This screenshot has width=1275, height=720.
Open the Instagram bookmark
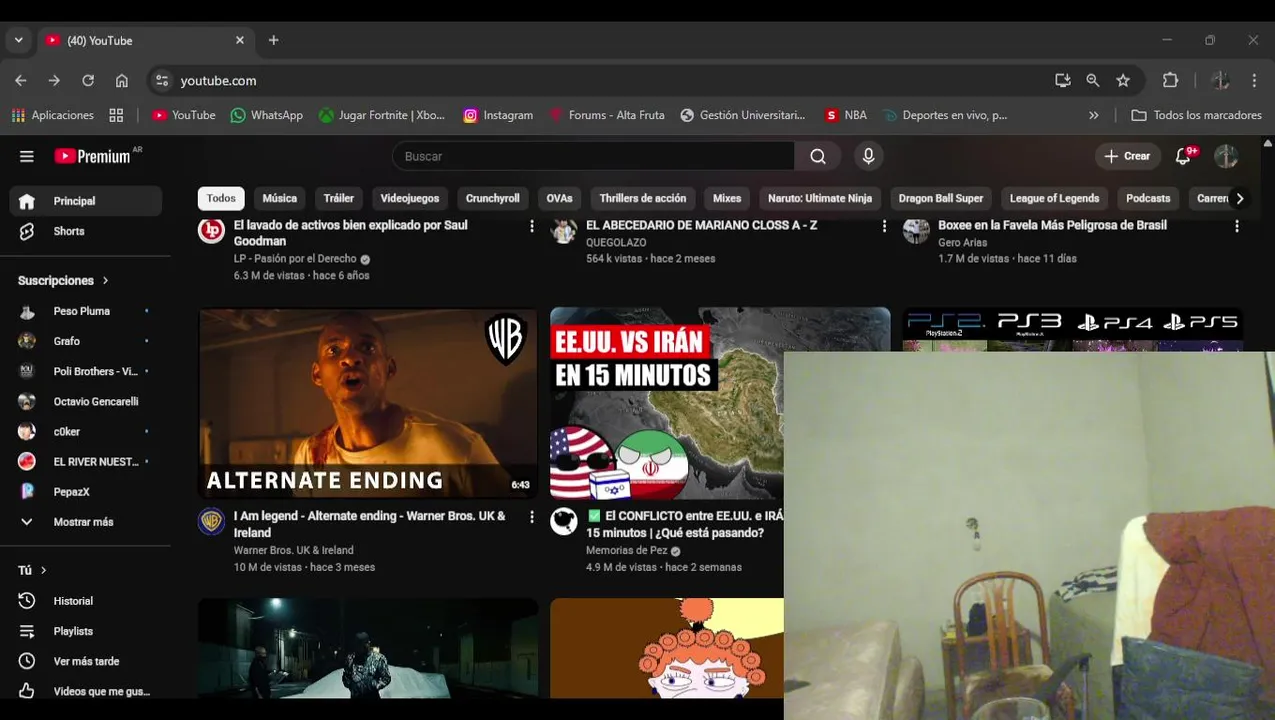(x=498, y=115)
